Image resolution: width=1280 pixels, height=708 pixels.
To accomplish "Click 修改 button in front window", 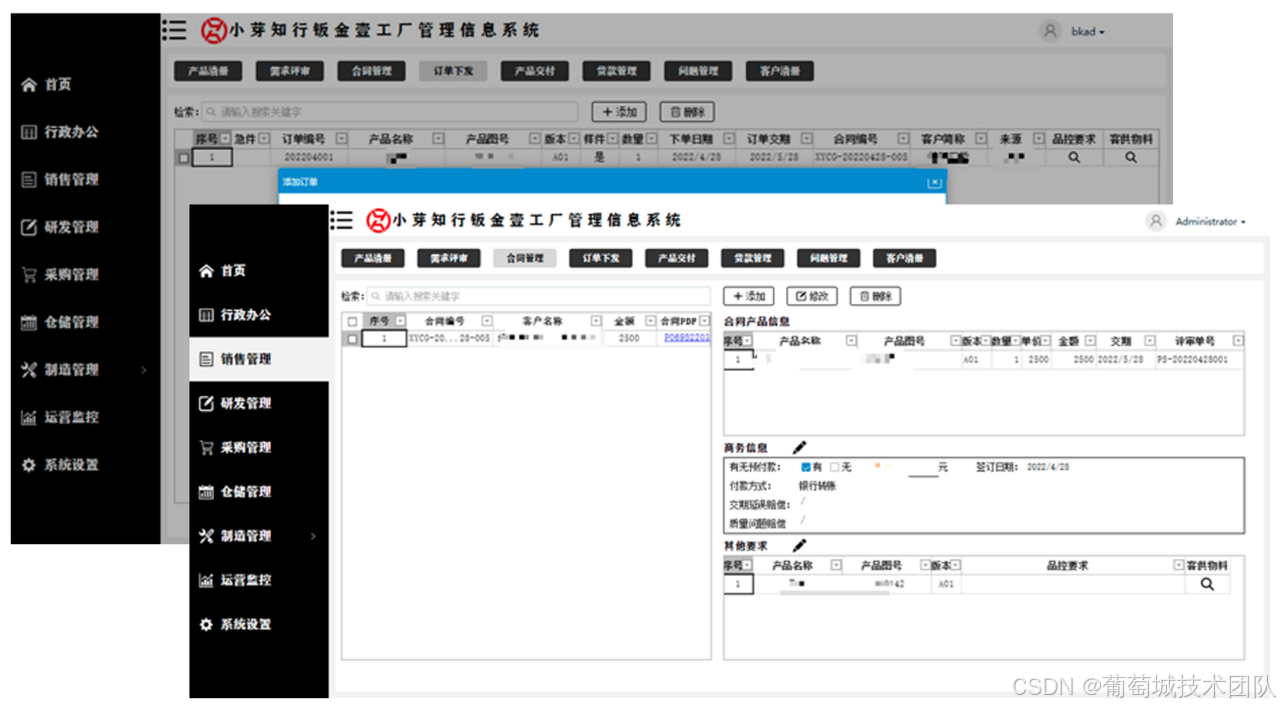I will point(812,296).
